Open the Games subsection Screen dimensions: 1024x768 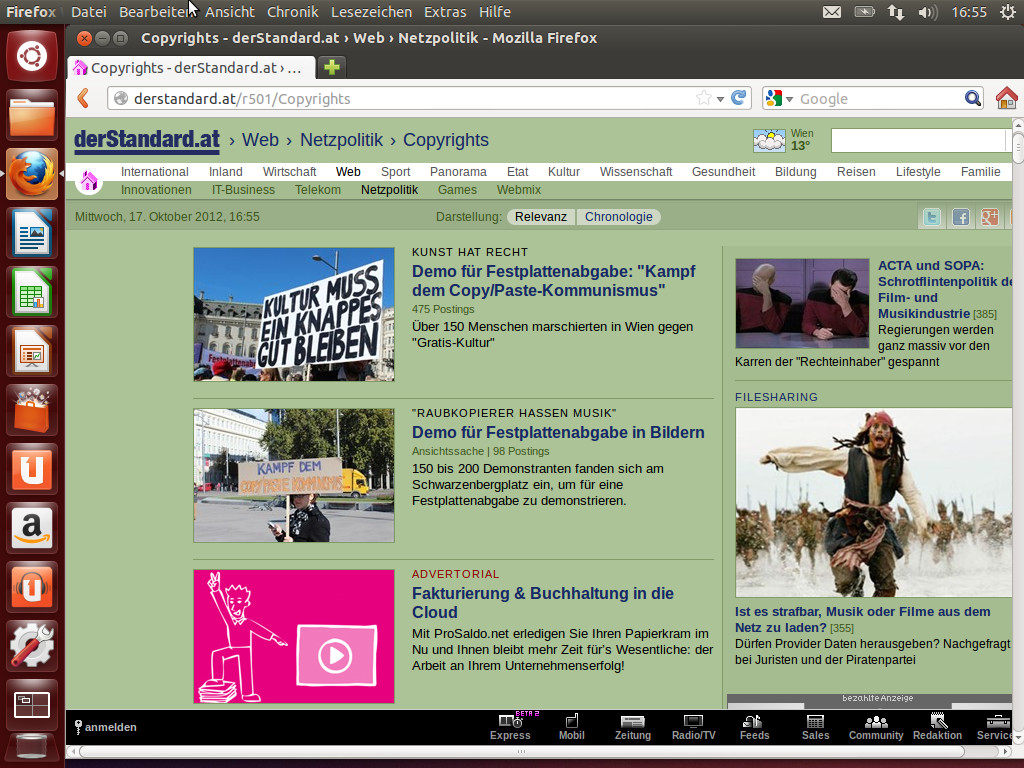(457, 190)
